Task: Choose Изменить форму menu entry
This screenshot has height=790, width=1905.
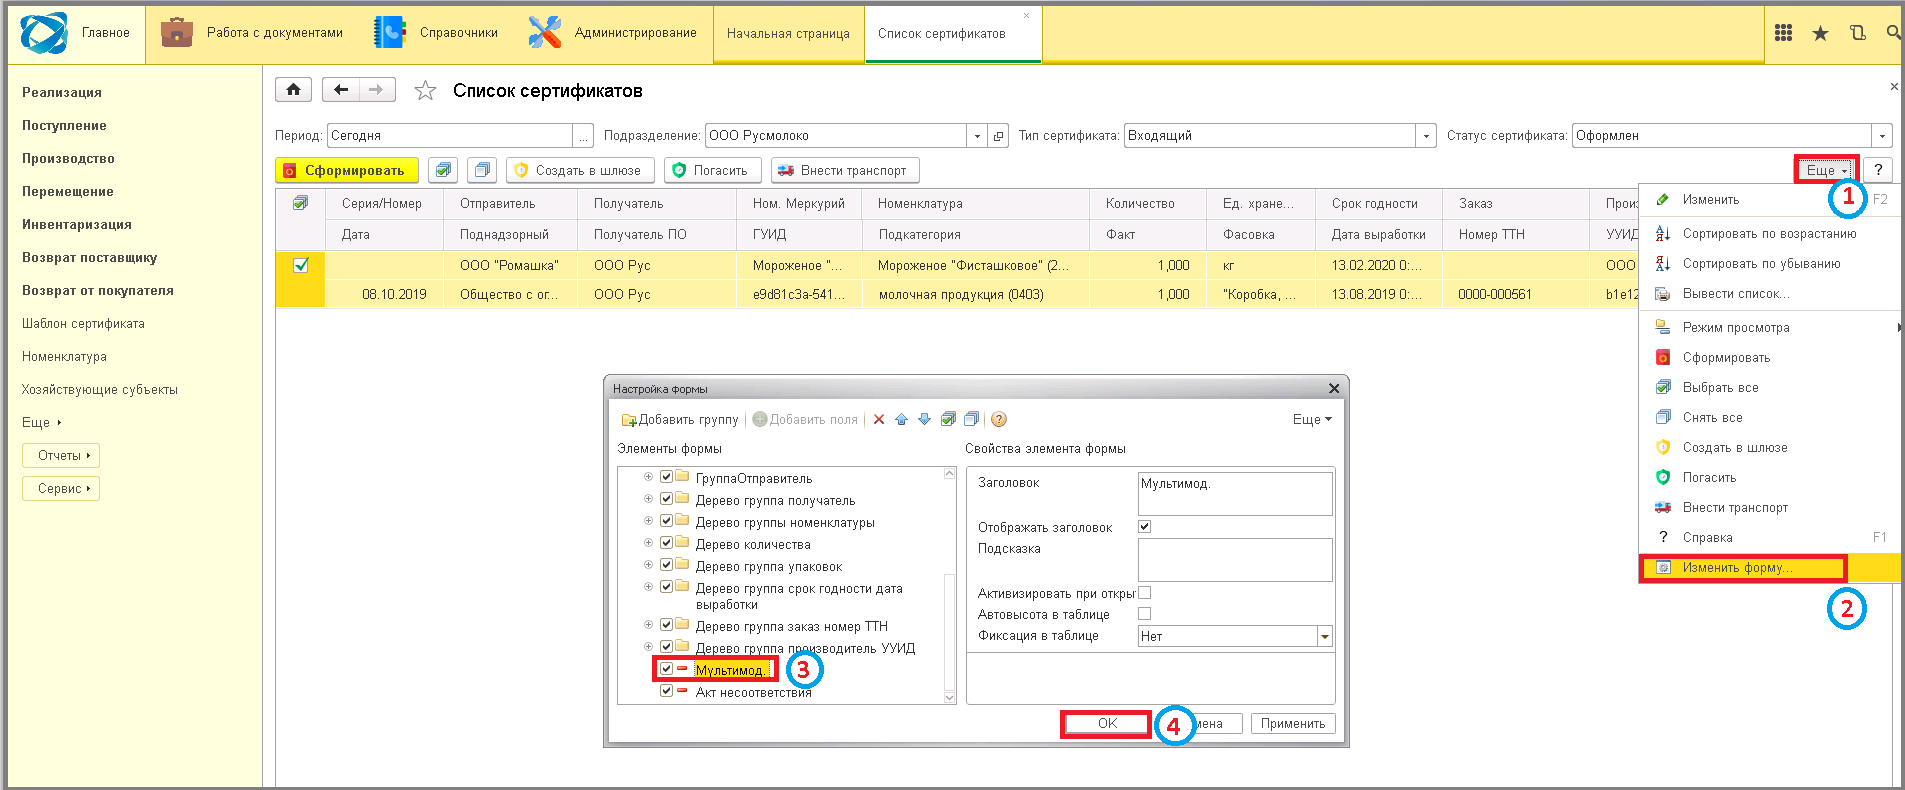Action: [1769, 567]
